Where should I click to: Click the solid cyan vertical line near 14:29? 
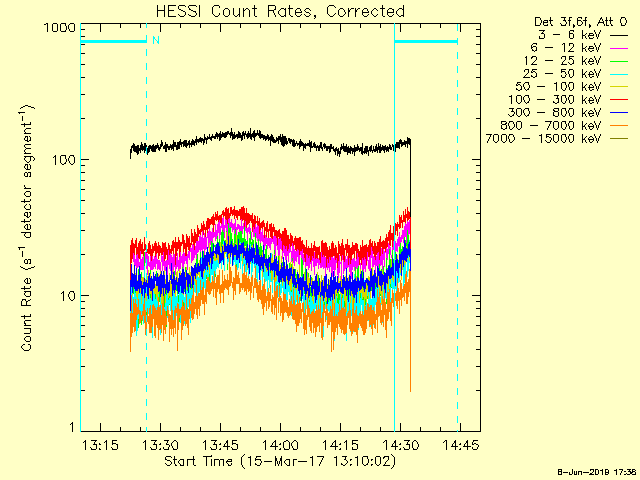tap(395, 229)
